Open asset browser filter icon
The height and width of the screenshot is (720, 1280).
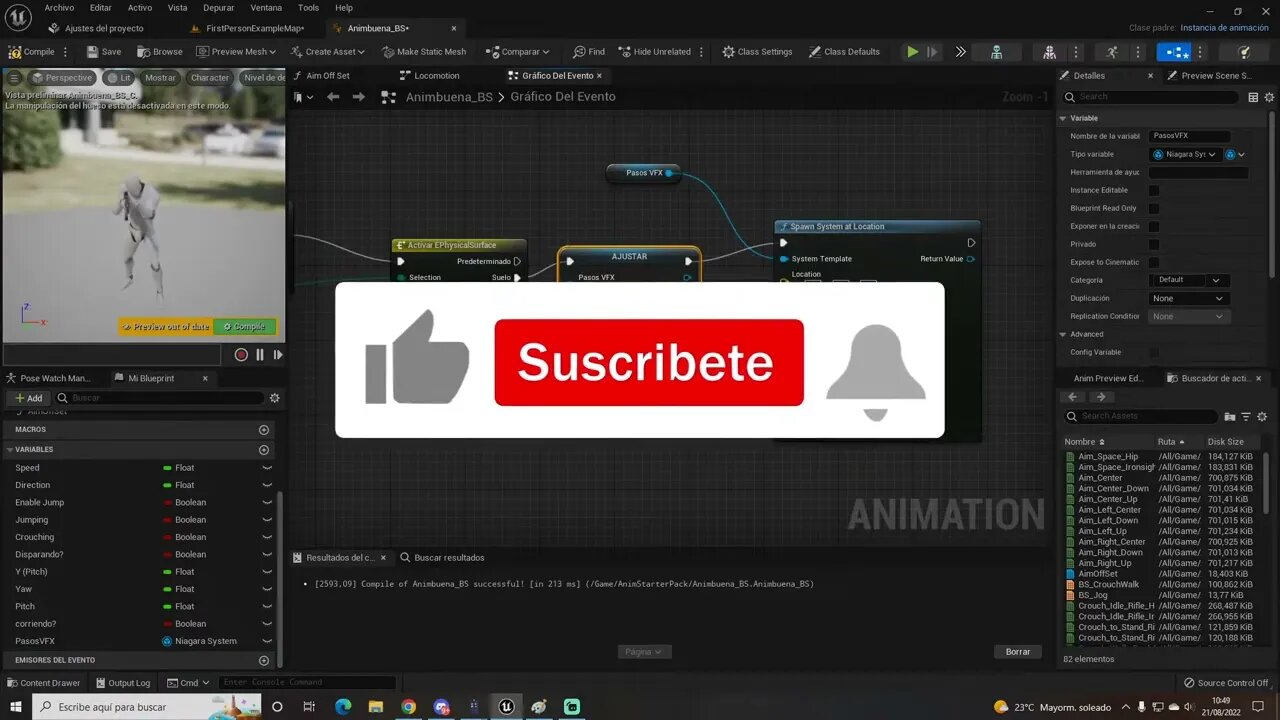[1246, 416]
